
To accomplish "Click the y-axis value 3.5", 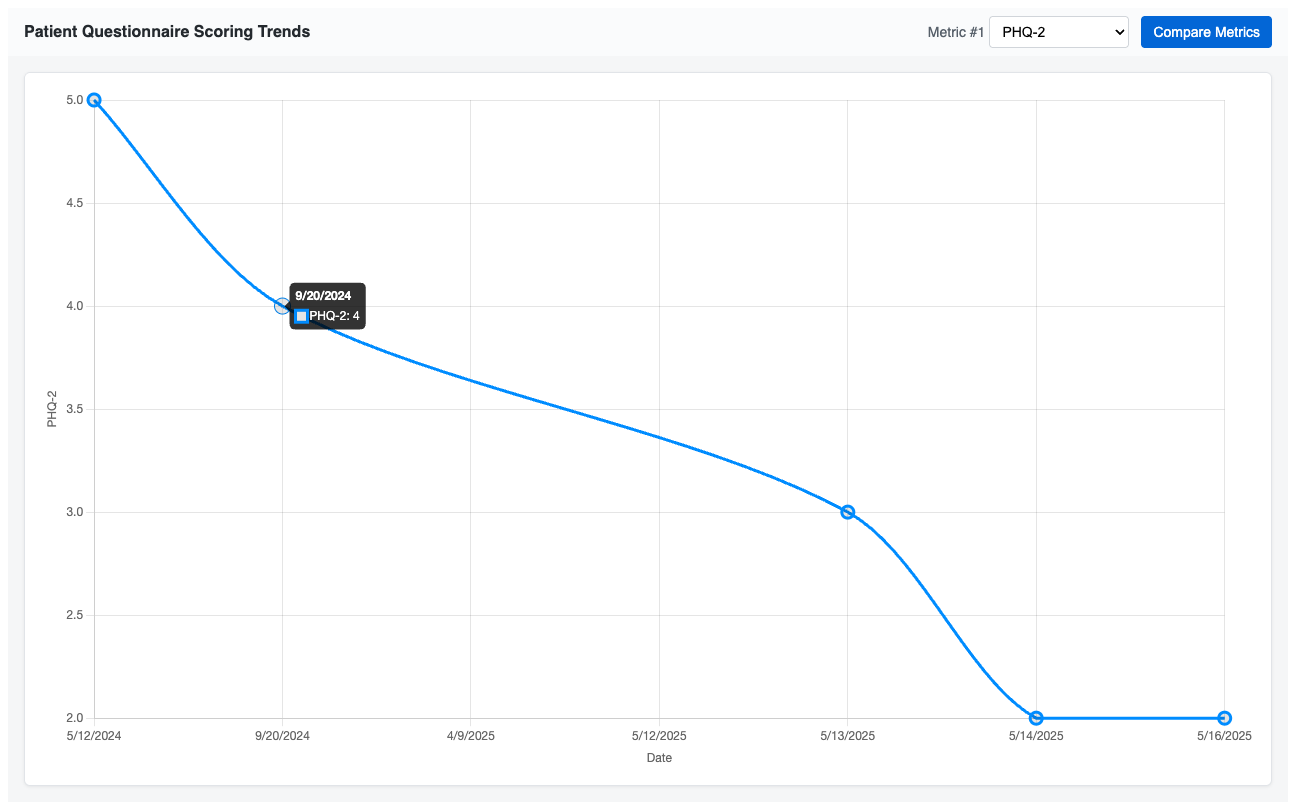I will 75,409.
